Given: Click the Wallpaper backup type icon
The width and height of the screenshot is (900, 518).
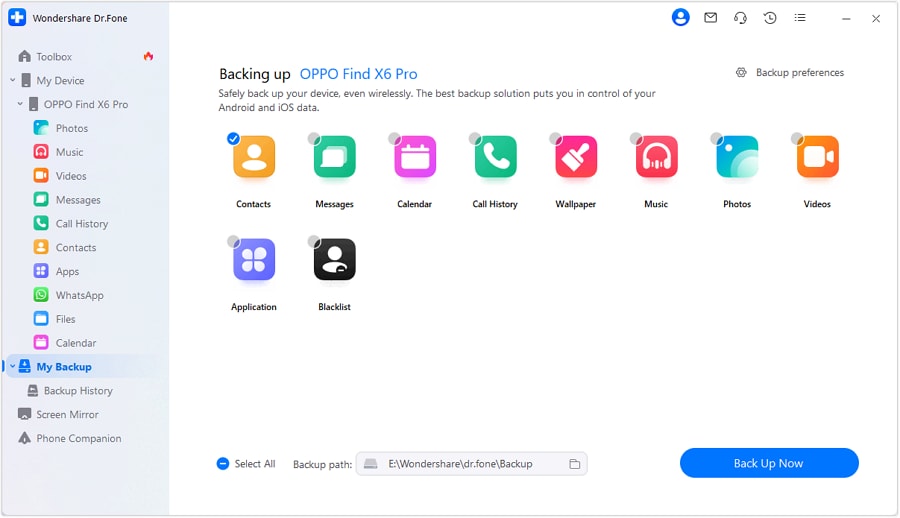Looking at the screenshot, I should tap(576, 157).
